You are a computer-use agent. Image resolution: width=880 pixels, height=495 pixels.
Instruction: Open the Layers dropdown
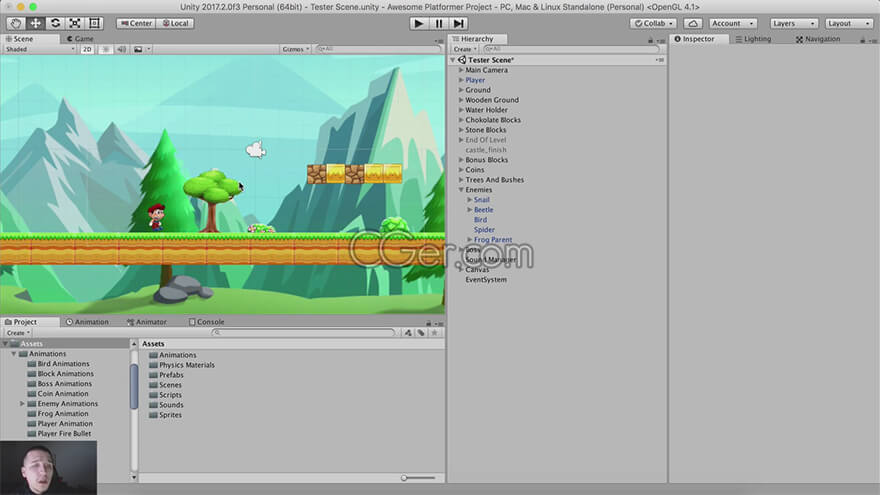794,24
